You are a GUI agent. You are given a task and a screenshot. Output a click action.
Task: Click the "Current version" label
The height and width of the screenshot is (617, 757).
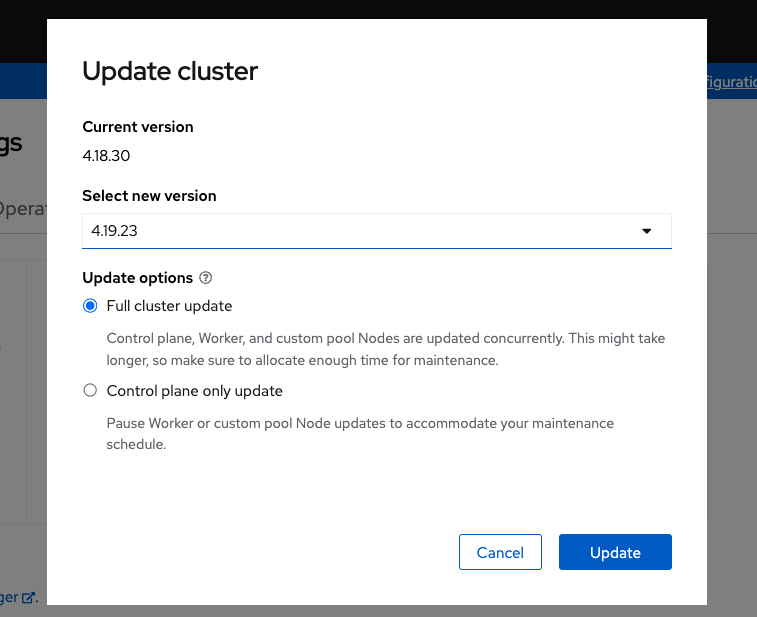138,127
